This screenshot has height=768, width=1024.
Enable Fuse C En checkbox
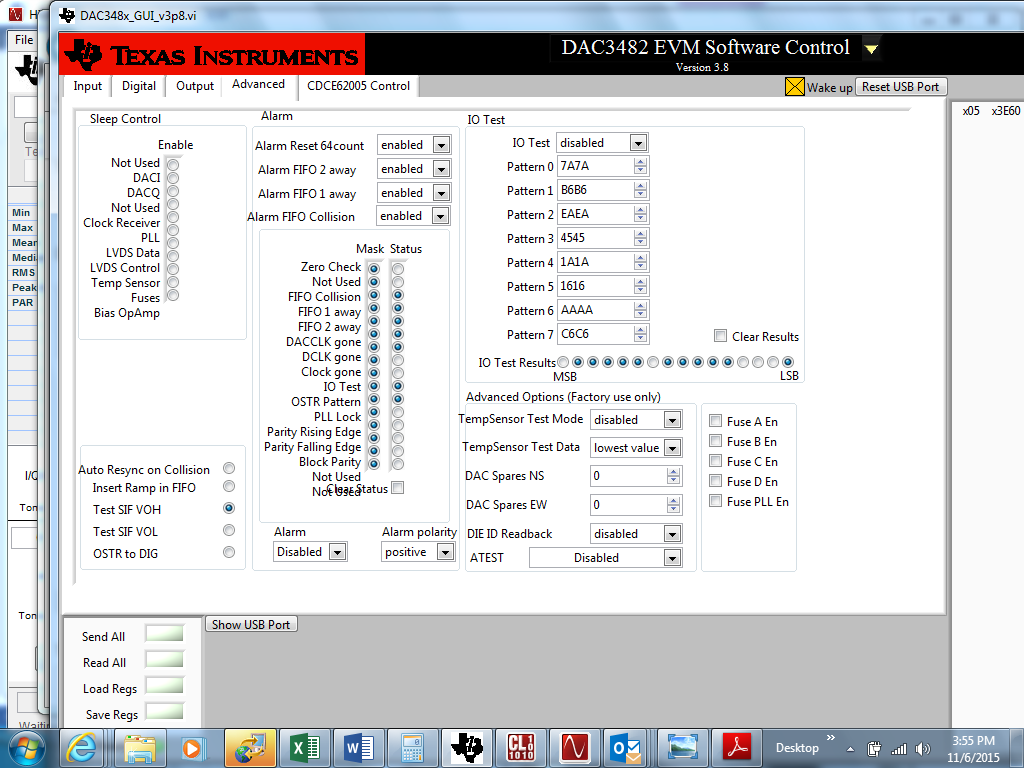point(716,460)
